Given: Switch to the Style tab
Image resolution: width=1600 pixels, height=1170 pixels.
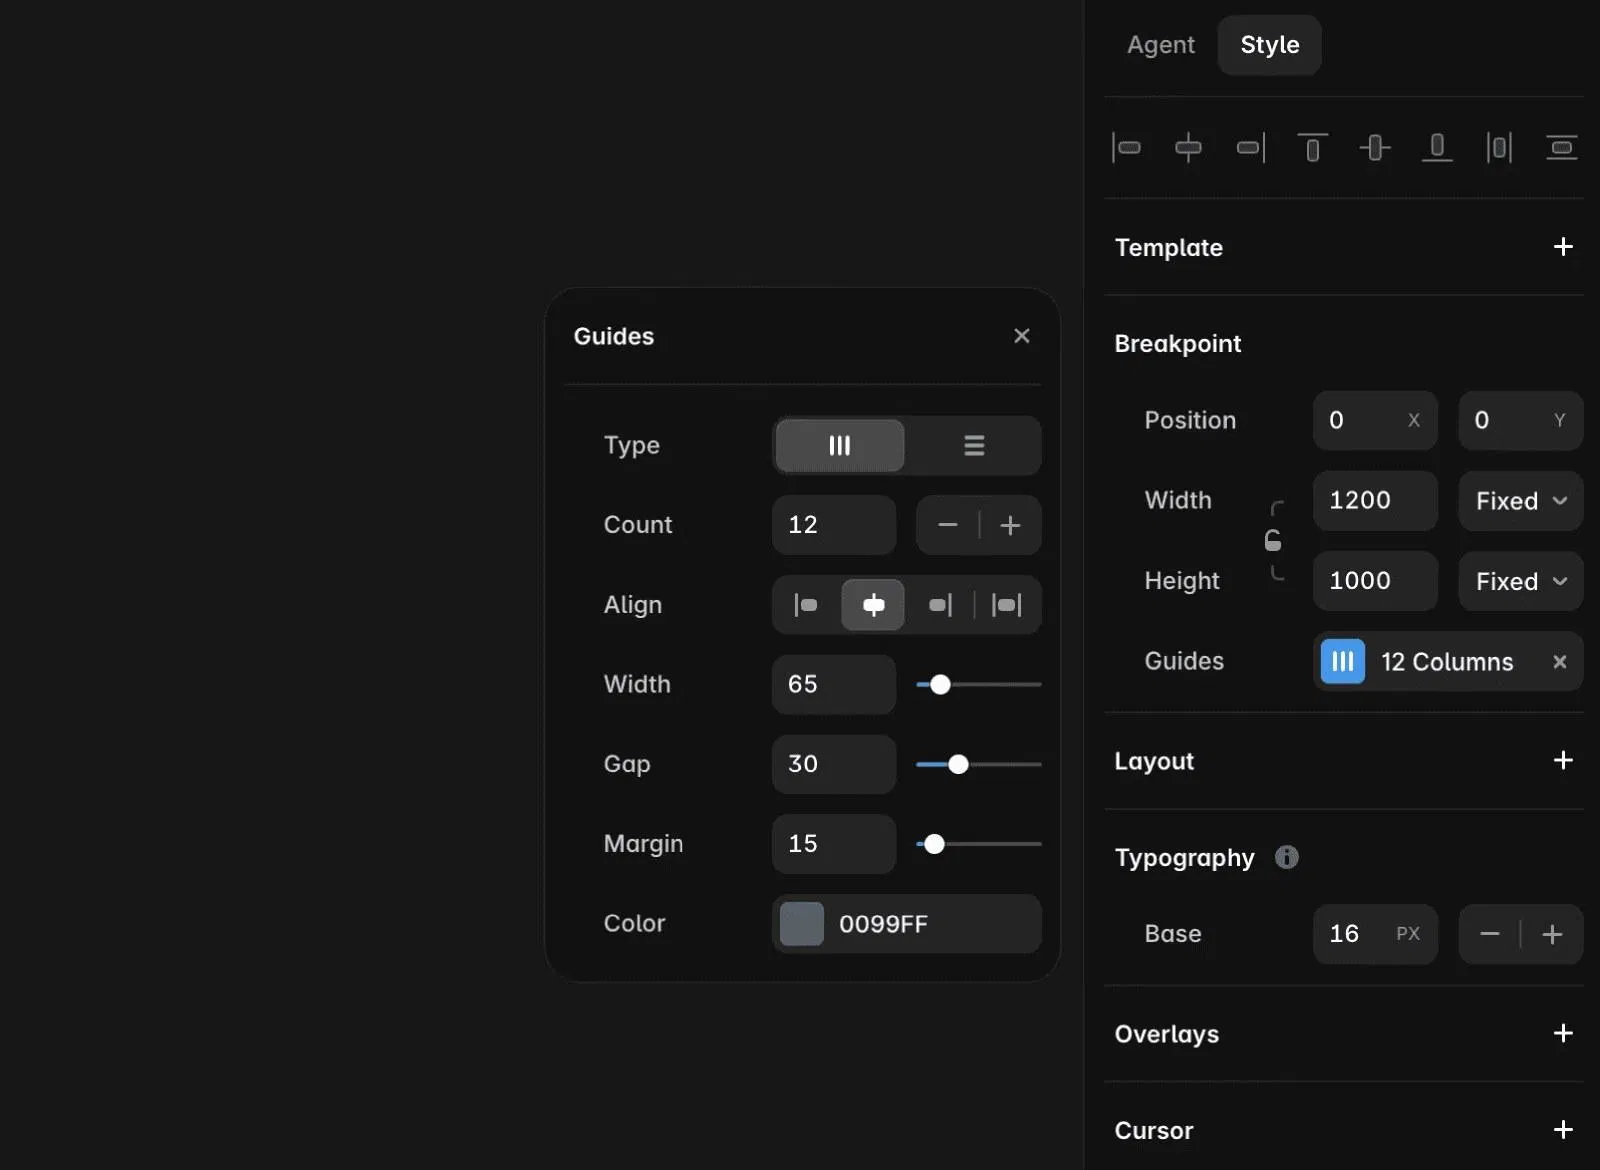Looking at the screenshot, I should coord(1270,45).
